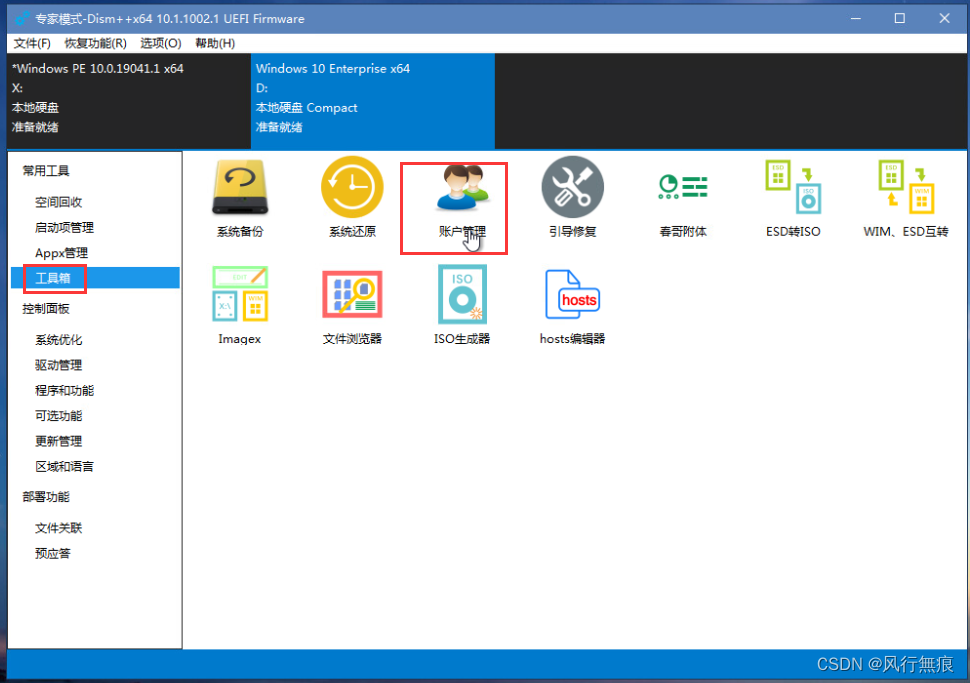Open the WIM、ESD互转 converter
The height and width of the screenshot is (683, 970).
point(906,199)
